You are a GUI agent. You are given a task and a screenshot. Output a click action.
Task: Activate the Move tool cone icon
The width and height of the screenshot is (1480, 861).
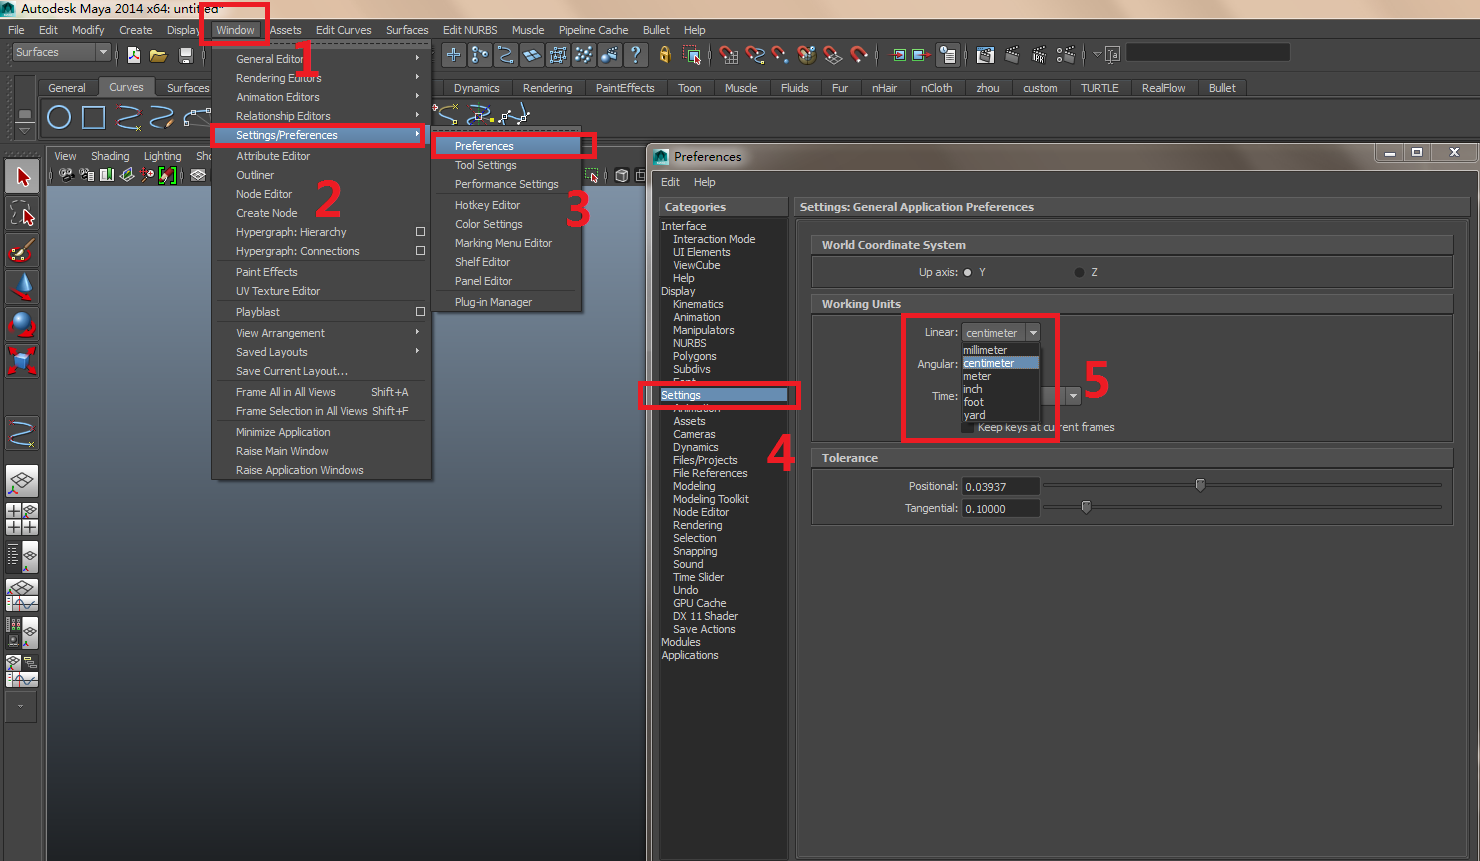(22, 287)
